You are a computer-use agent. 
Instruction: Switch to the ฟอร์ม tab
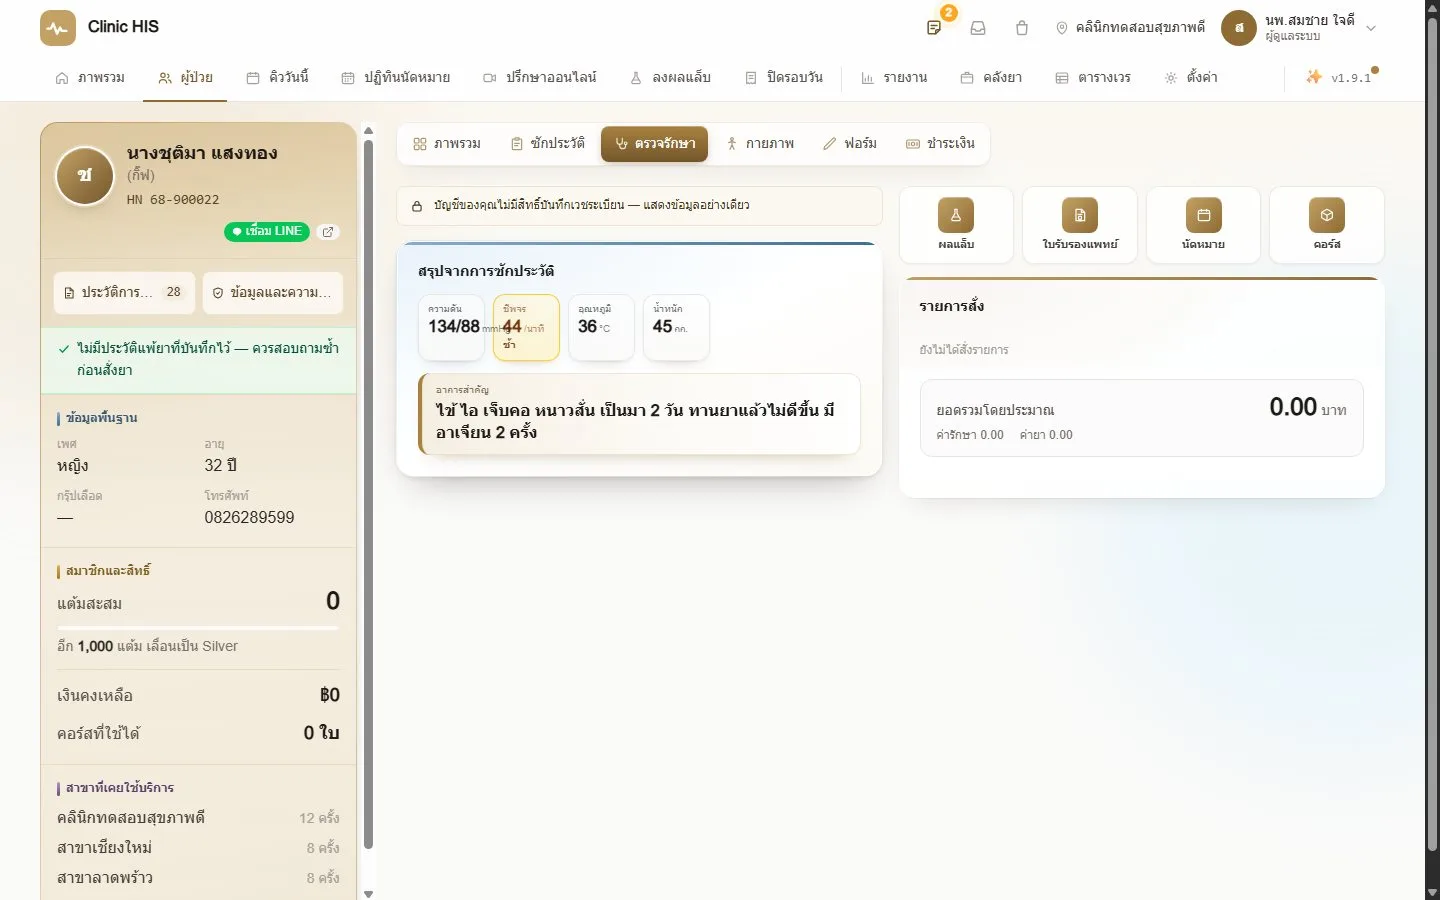click(850, 144)
